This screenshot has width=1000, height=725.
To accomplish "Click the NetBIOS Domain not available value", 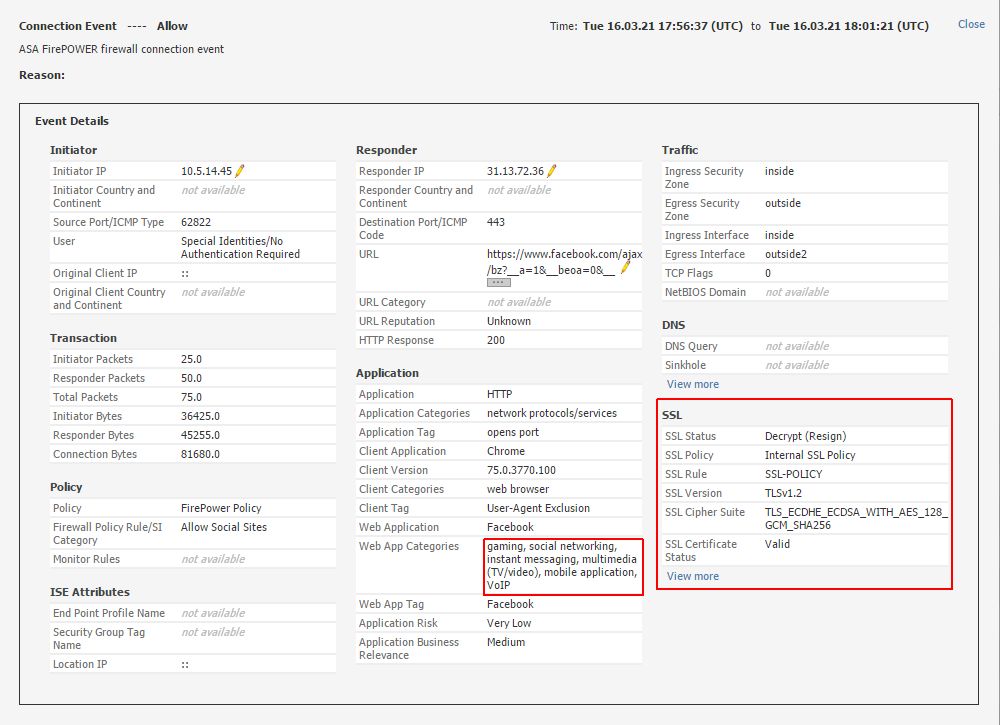I will point(797,292).
